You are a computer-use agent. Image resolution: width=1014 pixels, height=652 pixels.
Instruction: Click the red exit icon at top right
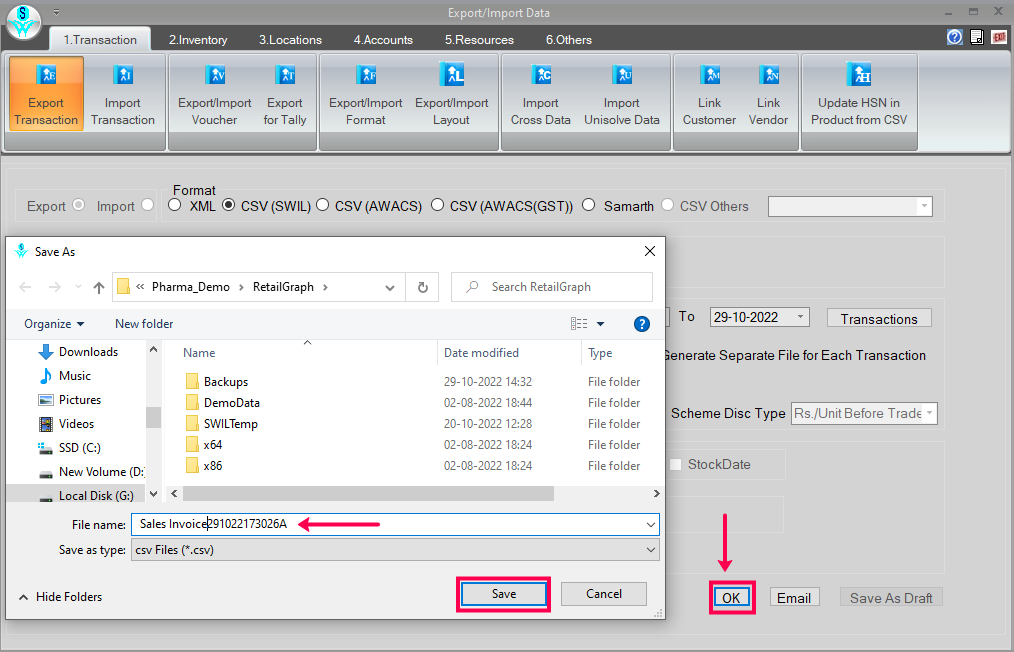coord(999,37)
